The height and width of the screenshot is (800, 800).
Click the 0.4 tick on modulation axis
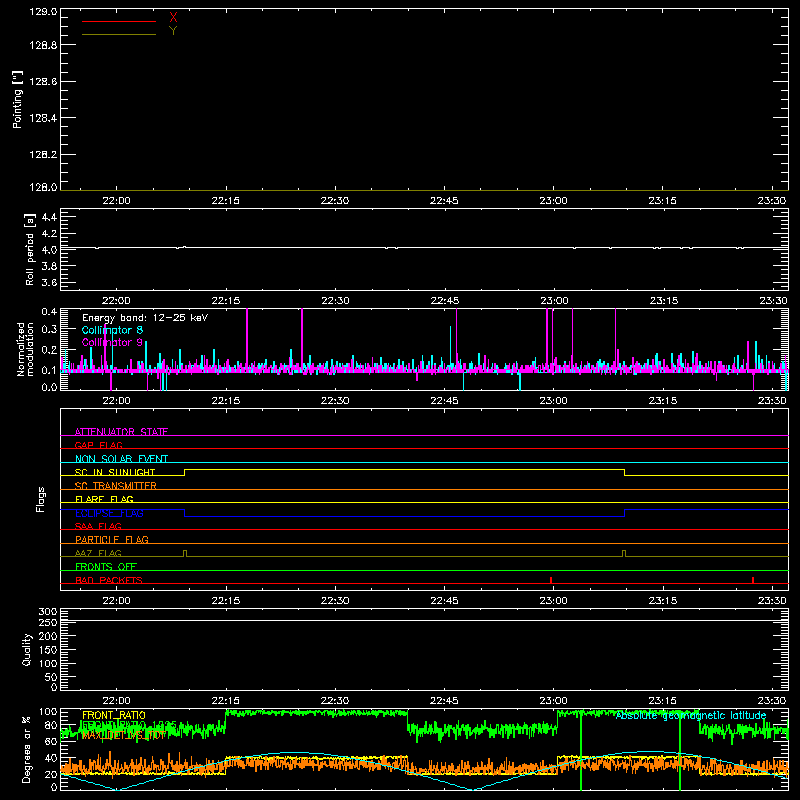pos(49,312)
